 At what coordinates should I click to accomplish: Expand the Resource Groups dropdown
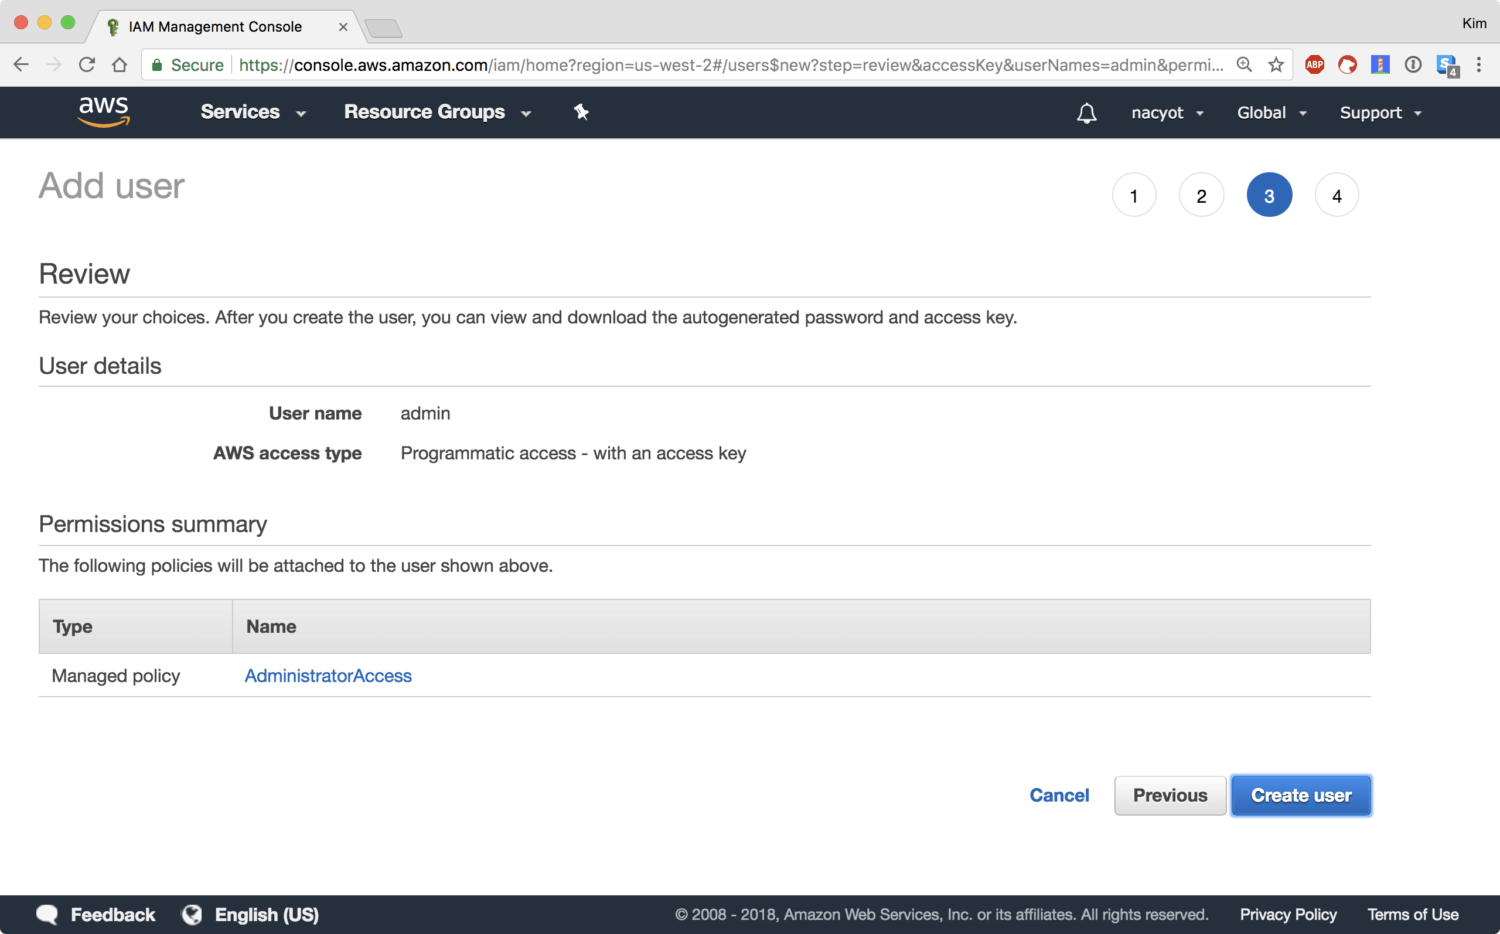click(437, 112)
